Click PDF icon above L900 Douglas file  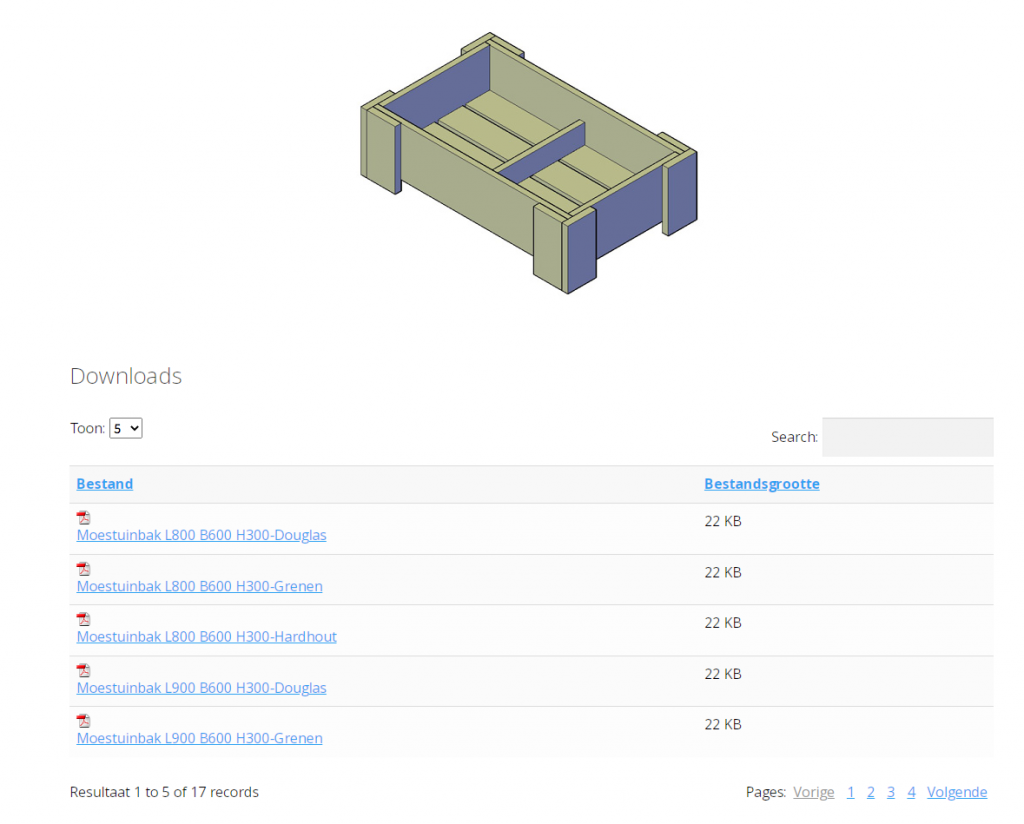(x=84, y=670)
